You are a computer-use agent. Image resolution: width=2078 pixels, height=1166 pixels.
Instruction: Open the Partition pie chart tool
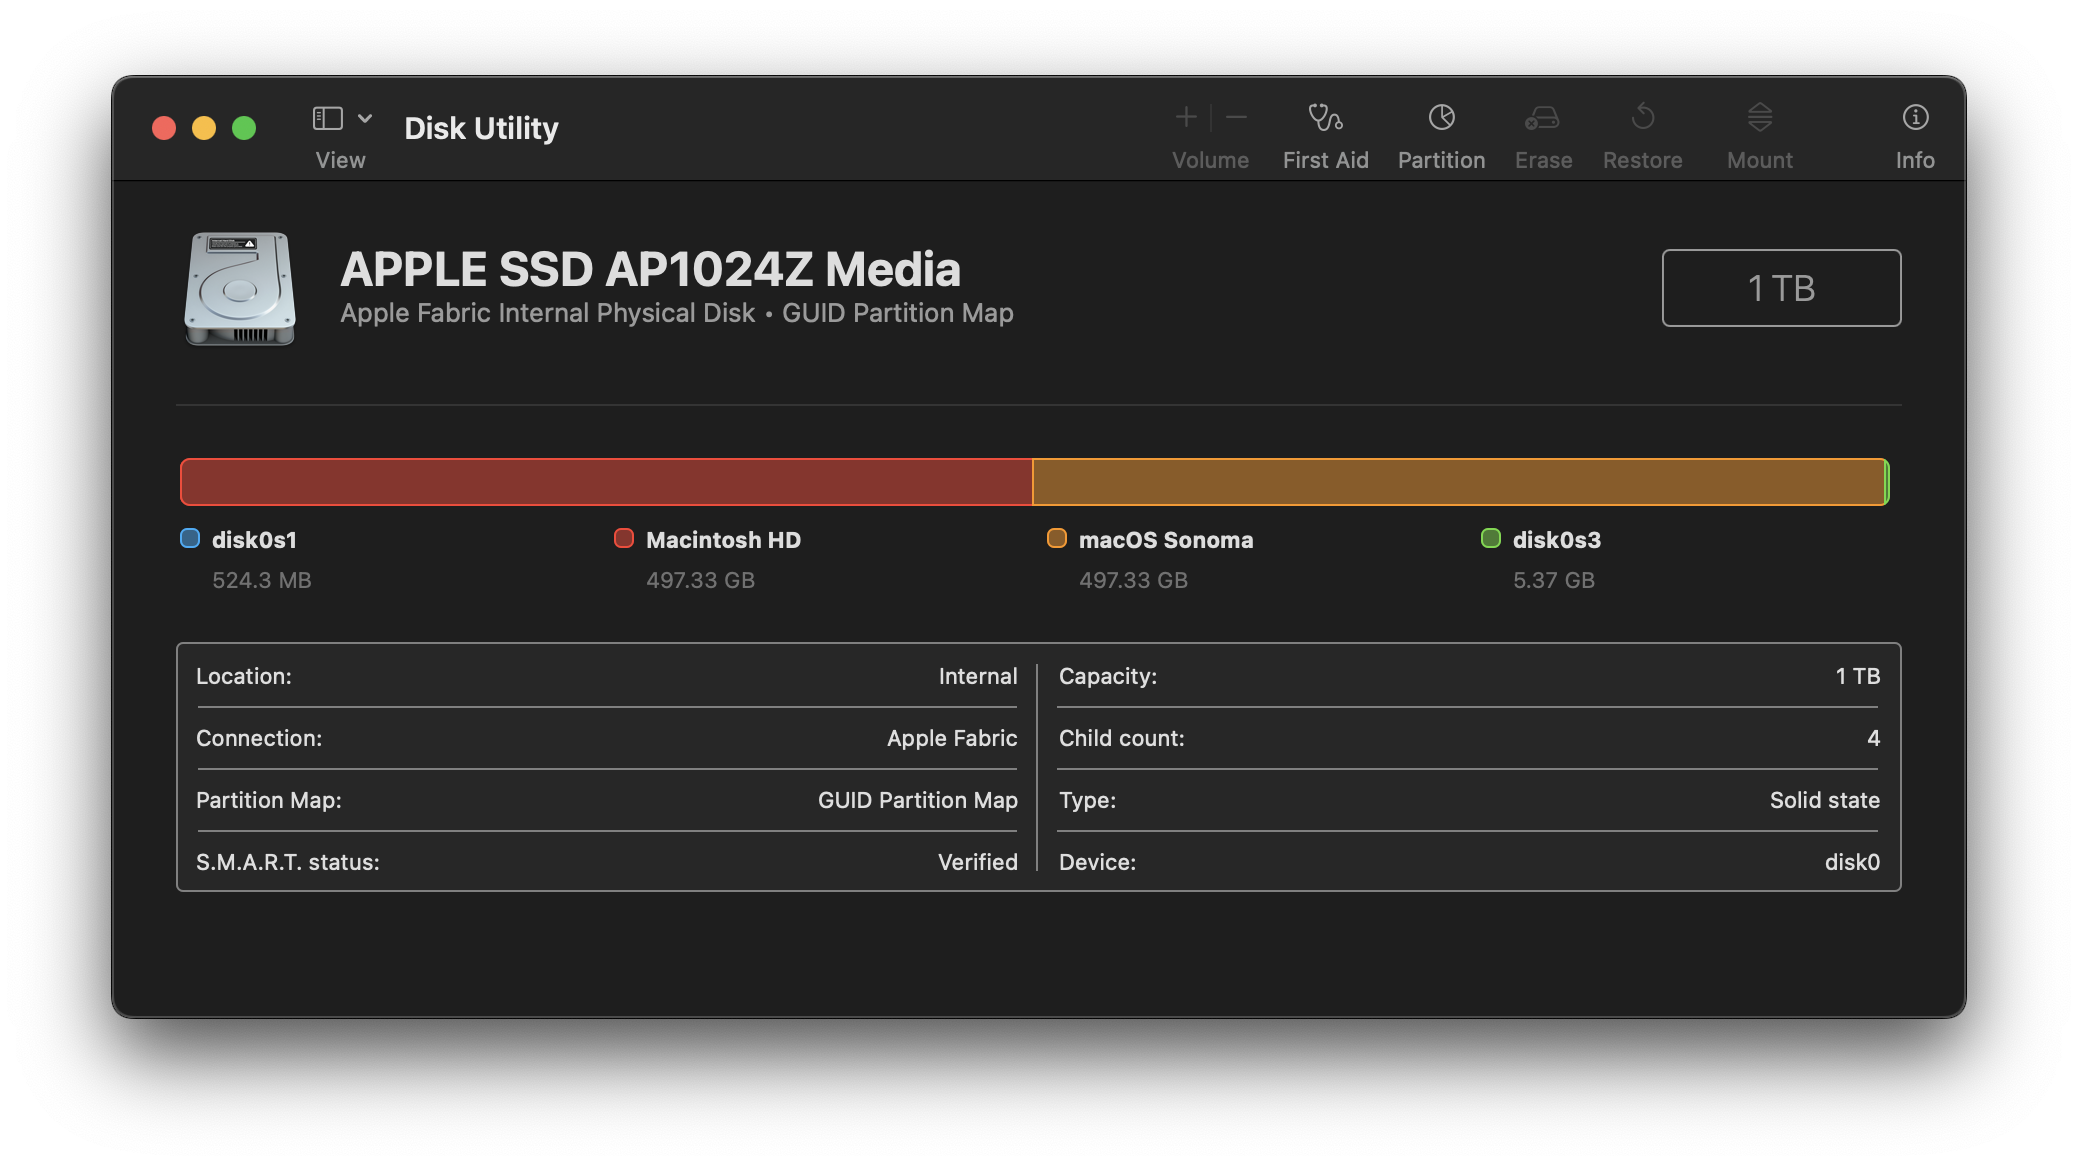click(1441, 118)
